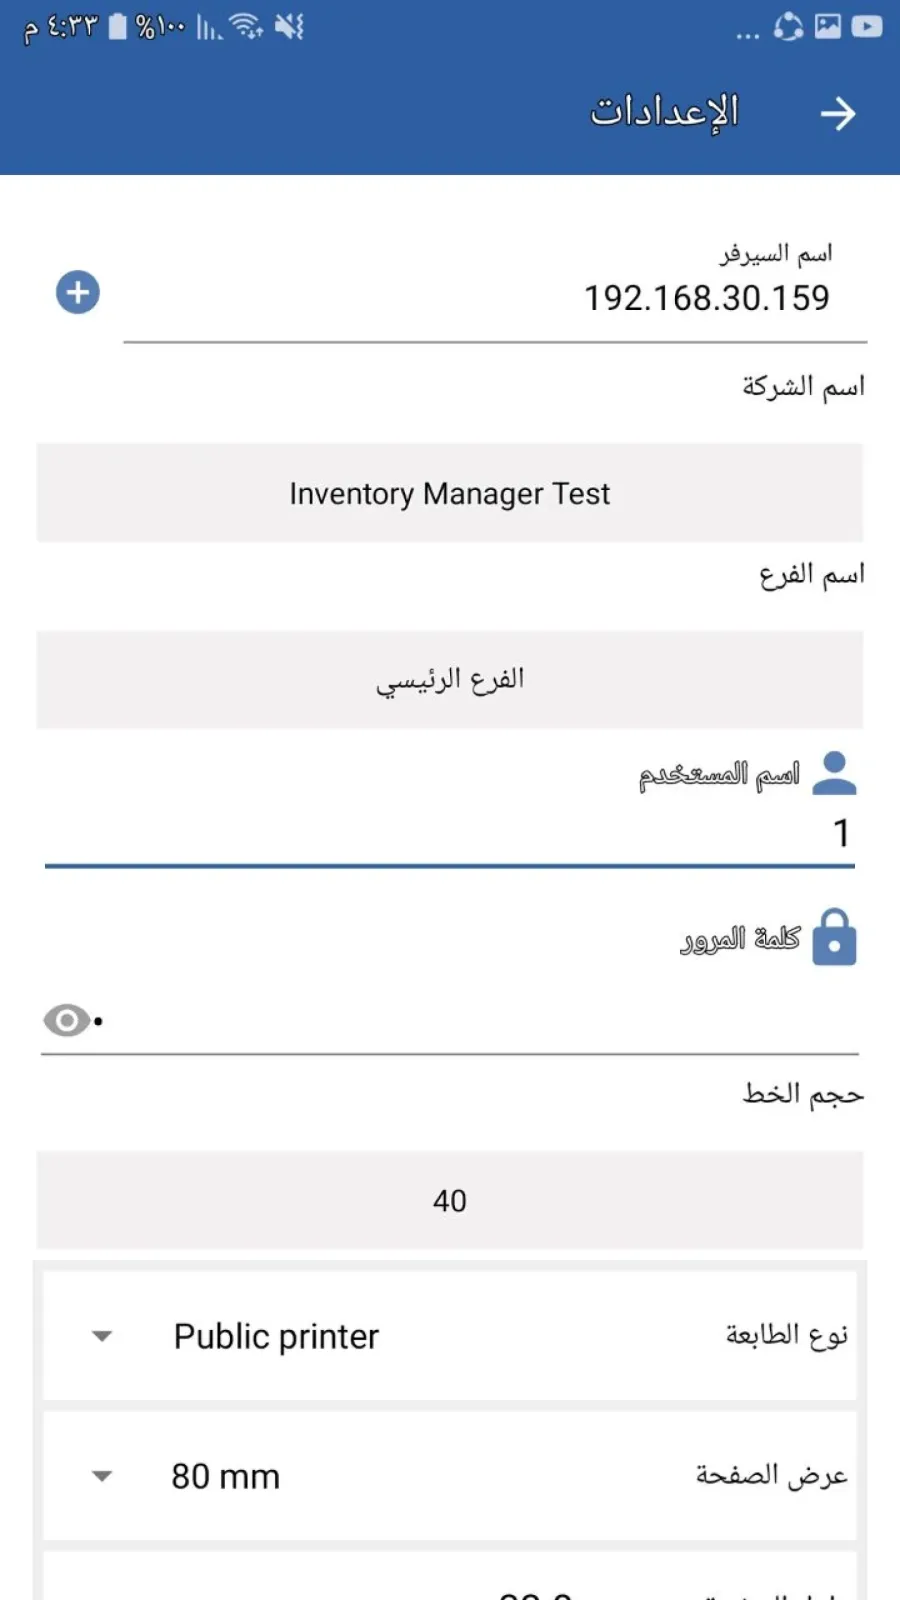The width and height of the screenshot is (900, 1600).
Task: Expand the 80 mm page width dropdown
Action: (102, 1476)
